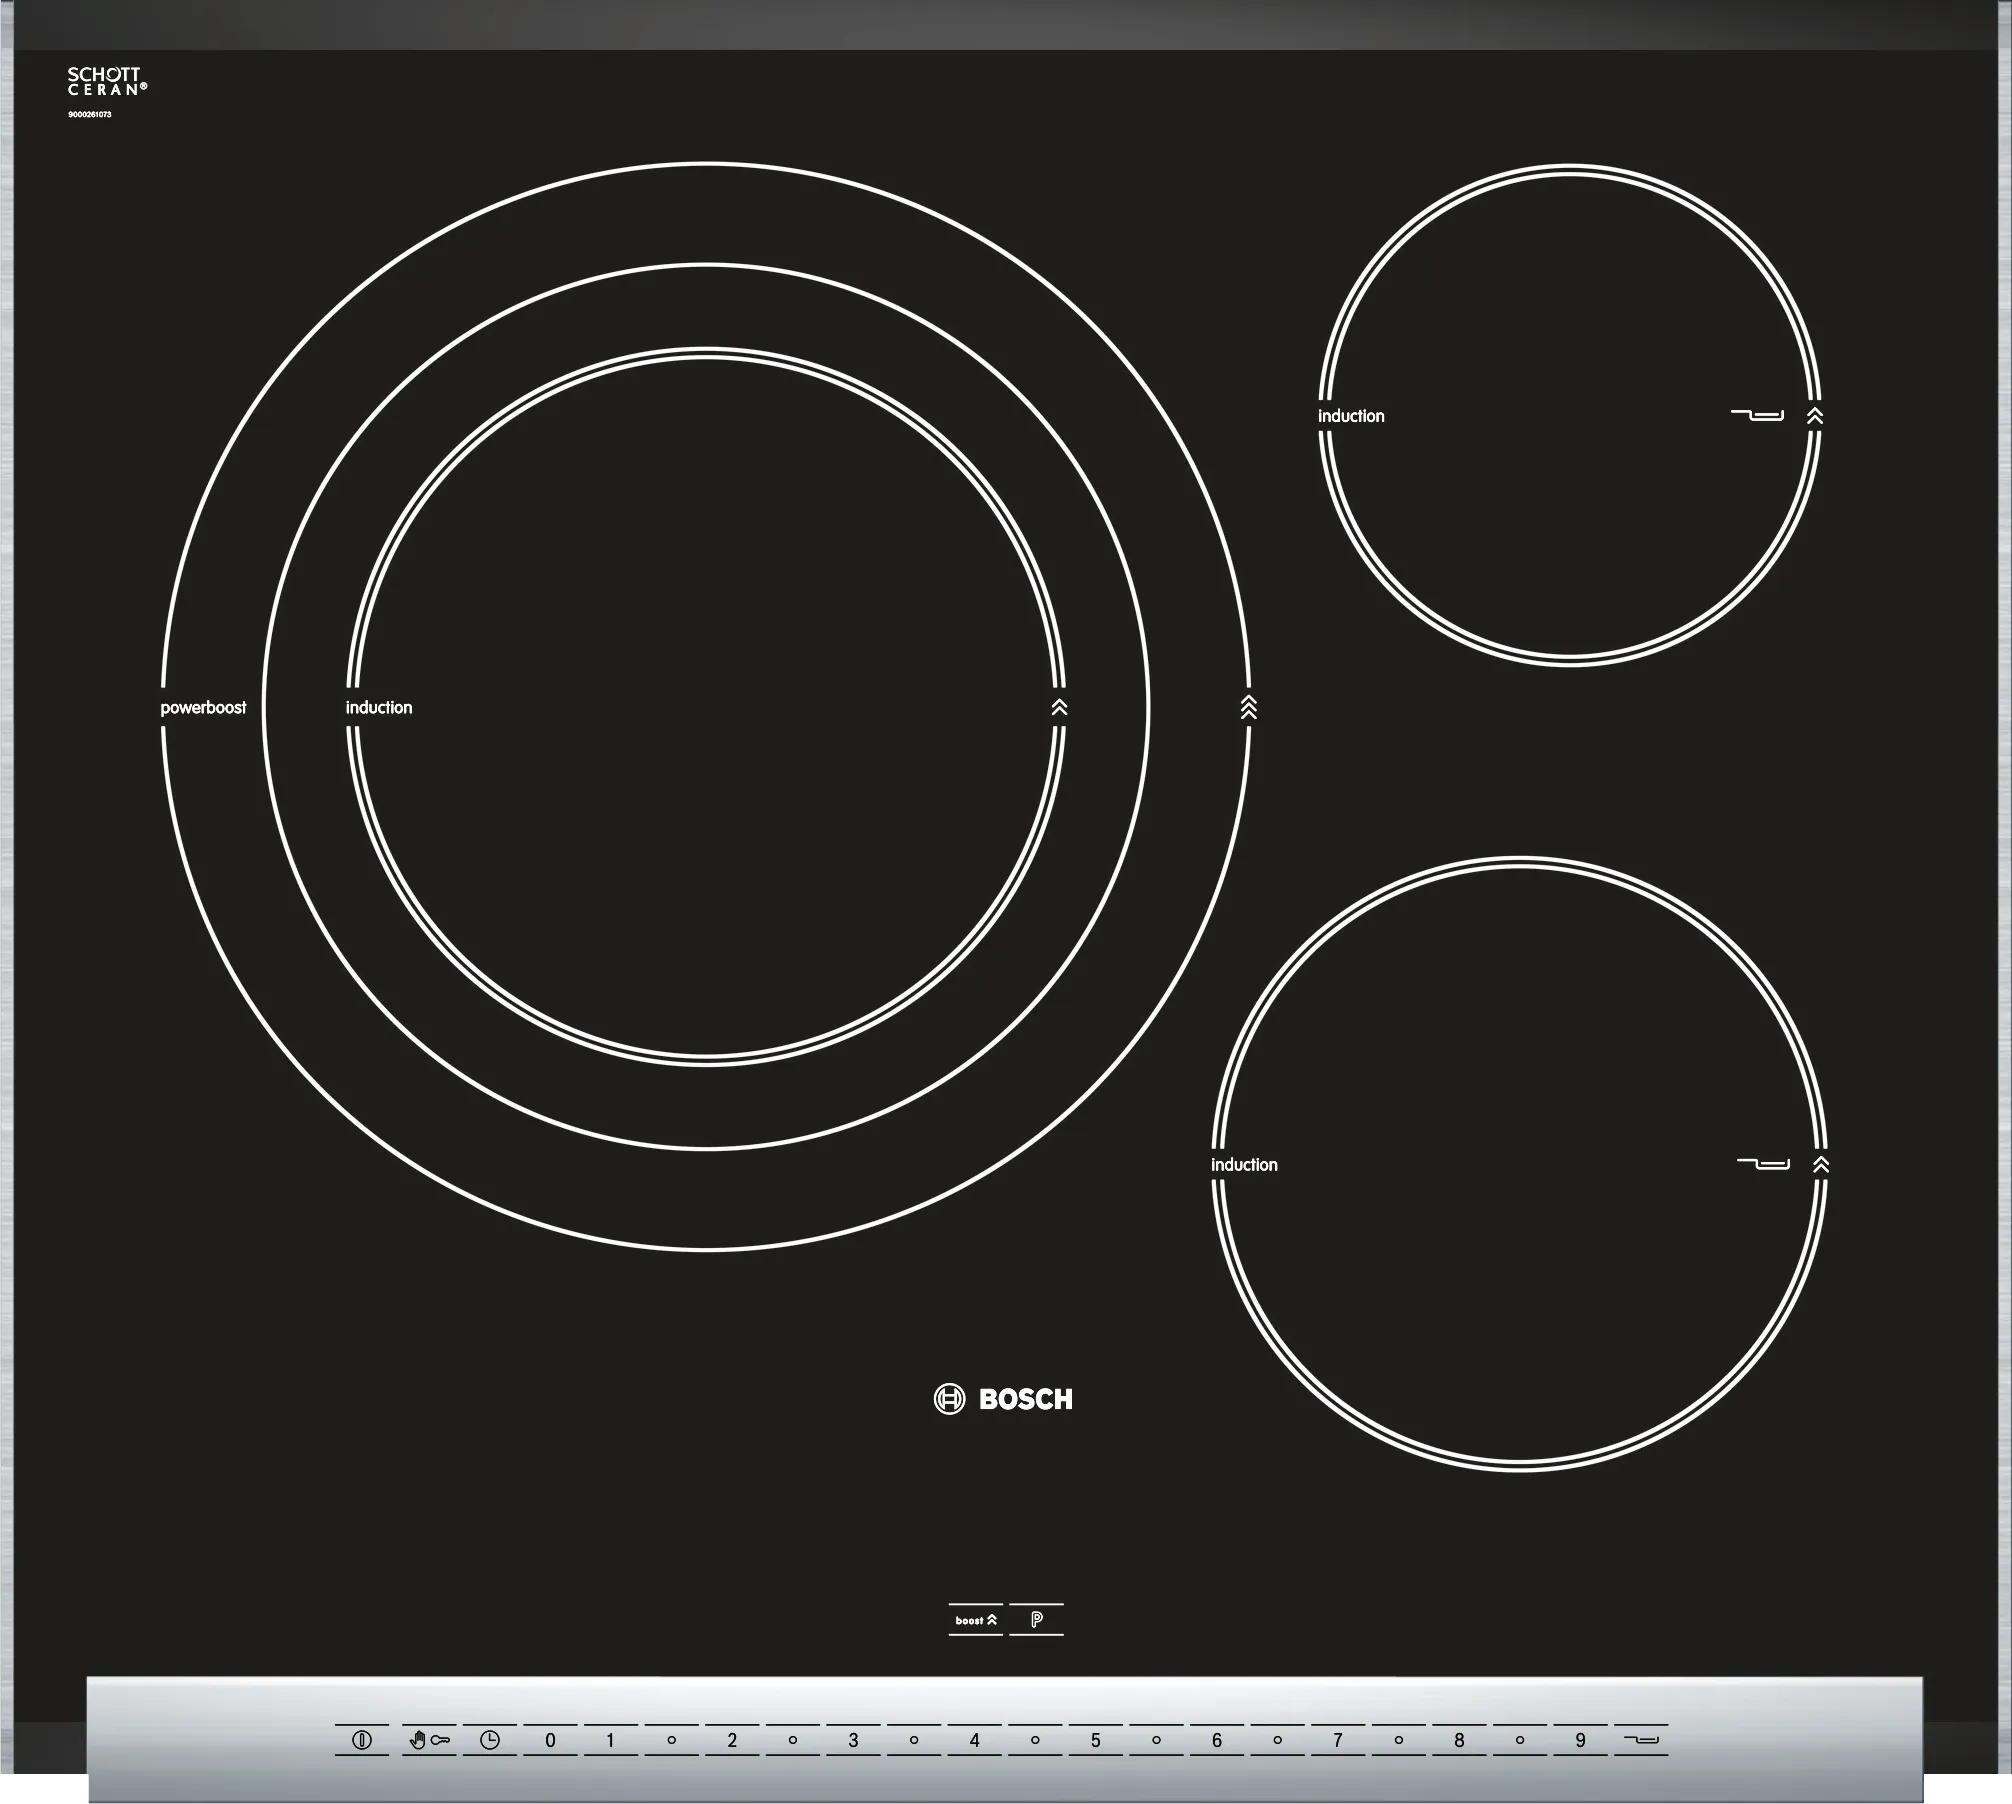
Task: Tap intermediate dot between 4 and 5
Action: [x=1035, y=1740]
